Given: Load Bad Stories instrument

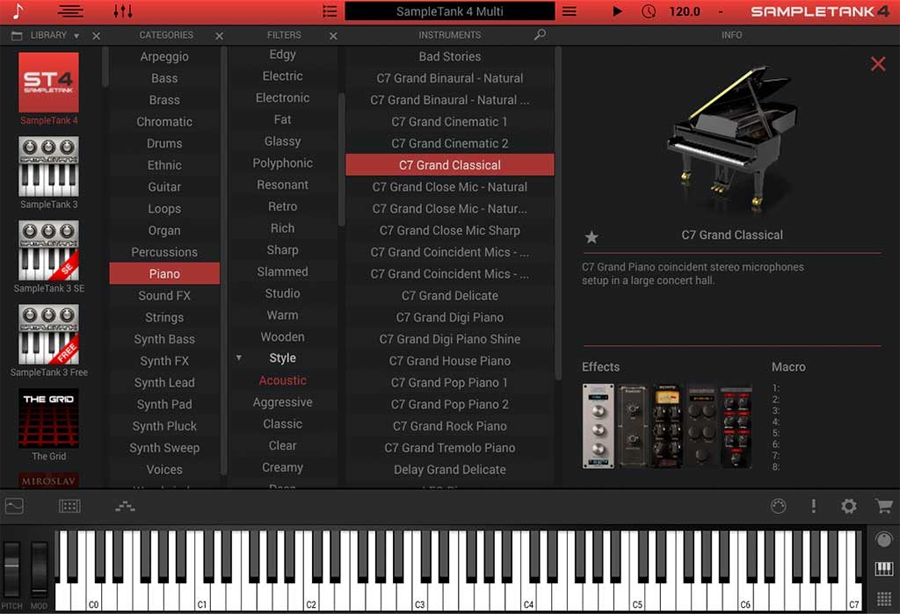Looking at the screenshot, I should point(449,56).
